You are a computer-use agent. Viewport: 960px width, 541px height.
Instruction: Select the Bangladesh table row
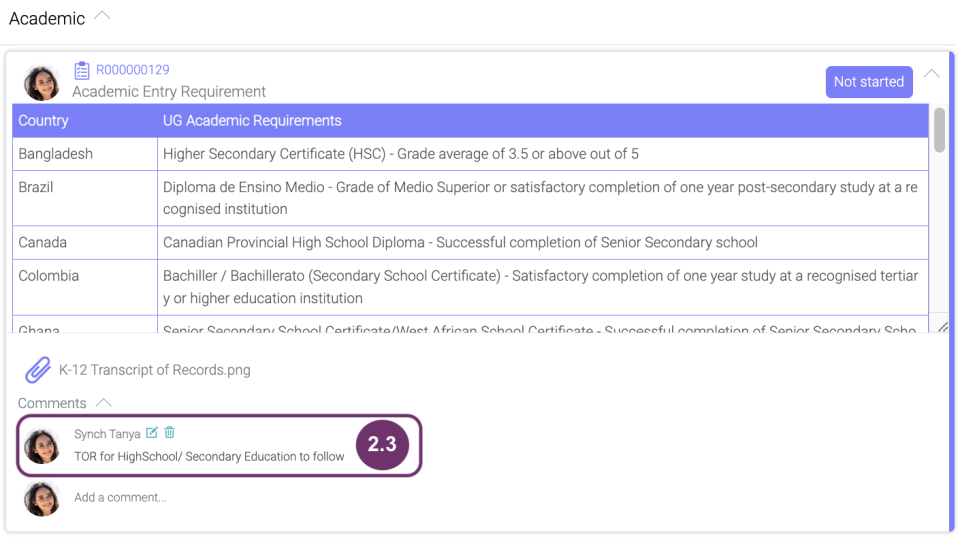(x=470, y=154)
